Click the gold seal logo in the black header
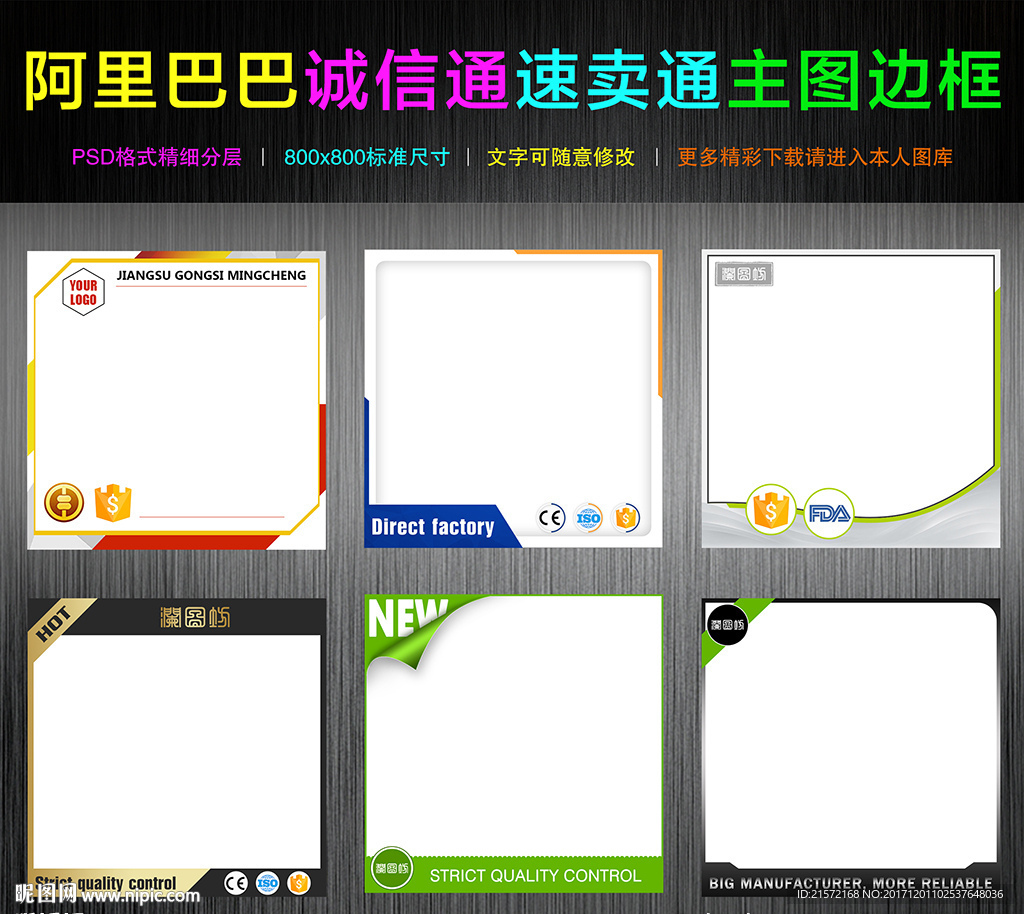The width and height of the screenshot is (1024, 914). (195, 616)
